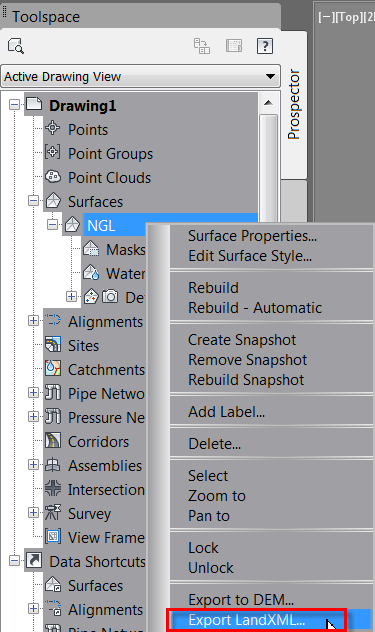Choose Create Snapshot menu entry
Image resolution: width=375 pixels, height=632 pixels.
(x=242, y=340)
